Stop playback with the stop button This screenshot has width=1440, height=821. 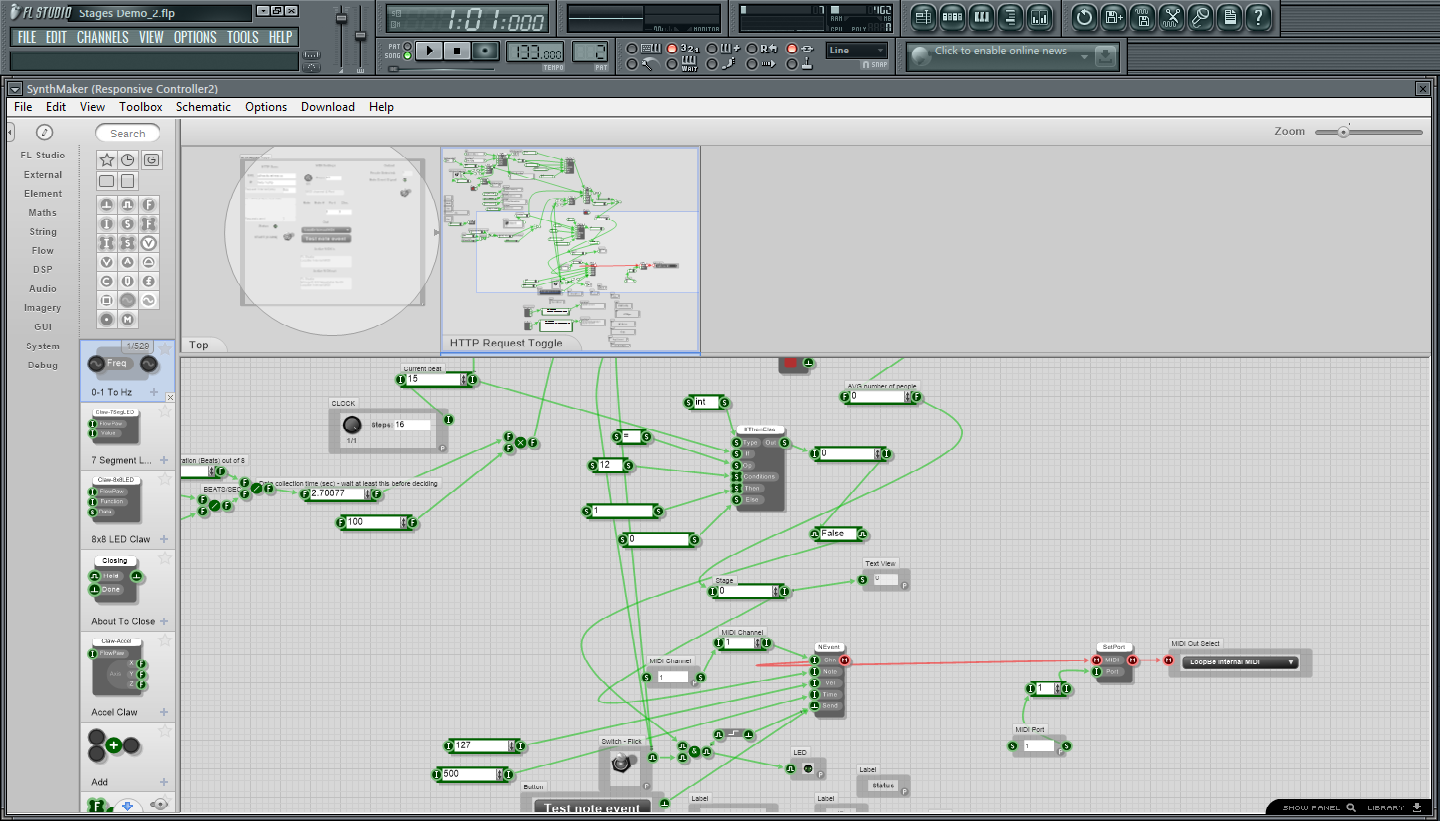[457, 51]
